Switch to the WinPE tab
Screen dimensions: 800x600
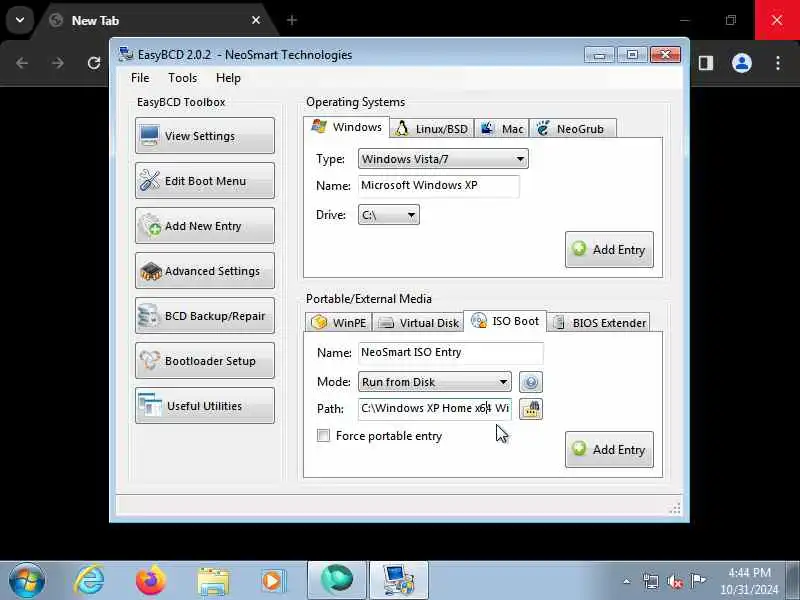click(x=339, y=322)
